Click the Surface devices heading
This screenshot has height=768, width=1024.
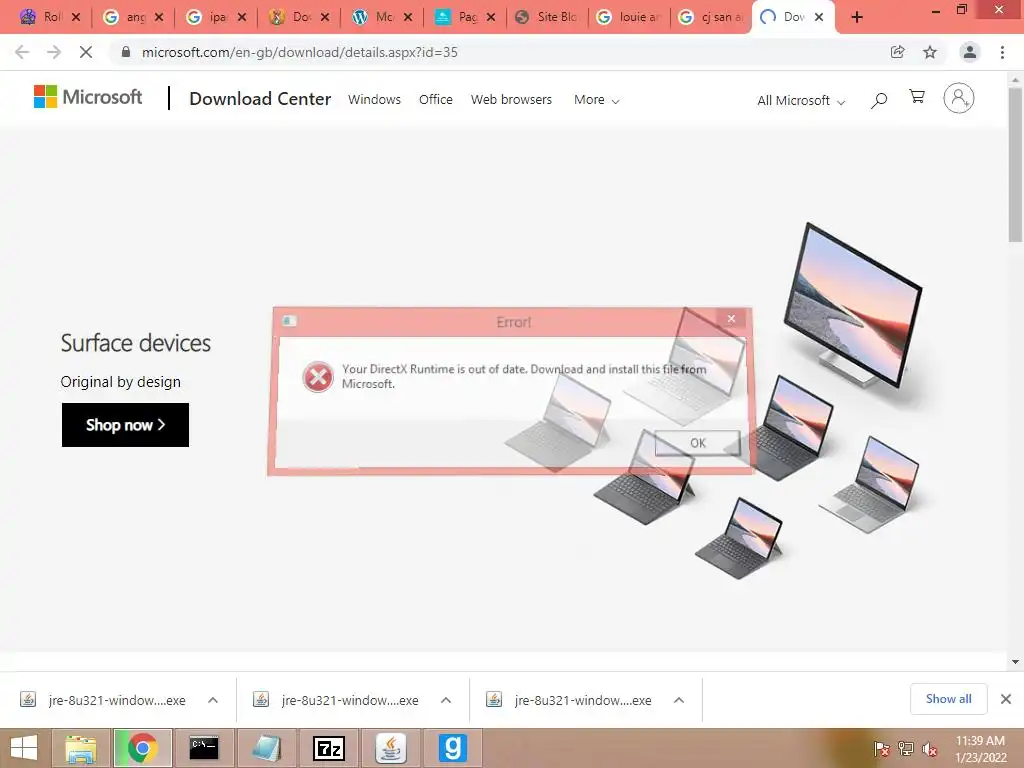click(x=136, y=343)
